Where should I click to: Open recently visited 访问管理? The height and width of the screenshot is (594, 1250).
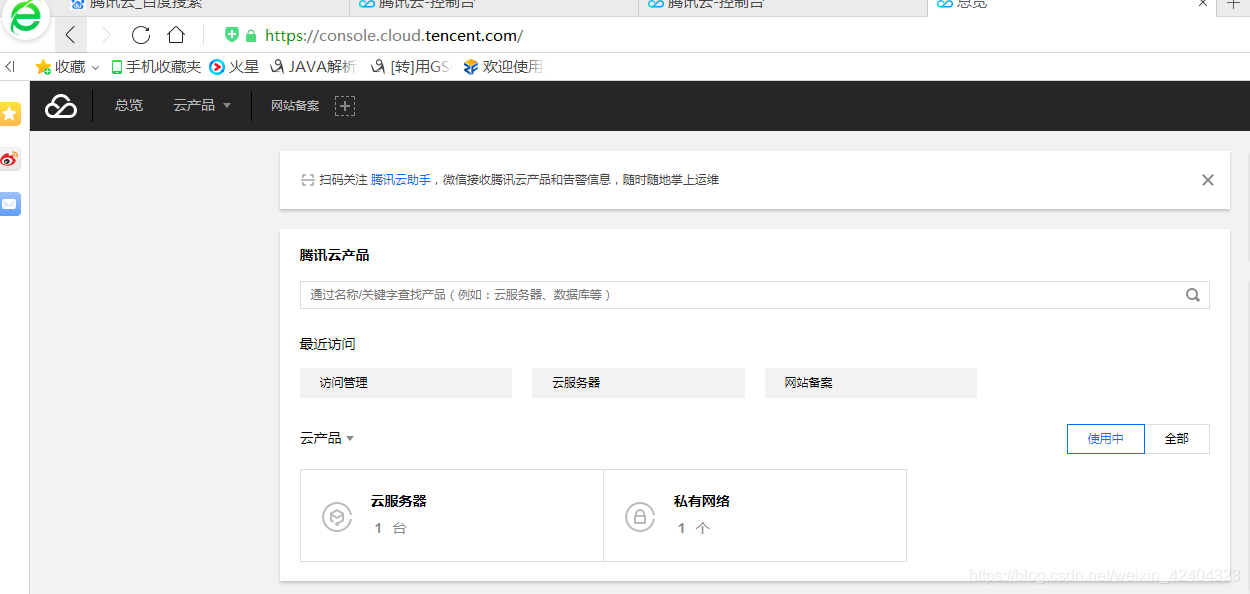coord(406,383)
